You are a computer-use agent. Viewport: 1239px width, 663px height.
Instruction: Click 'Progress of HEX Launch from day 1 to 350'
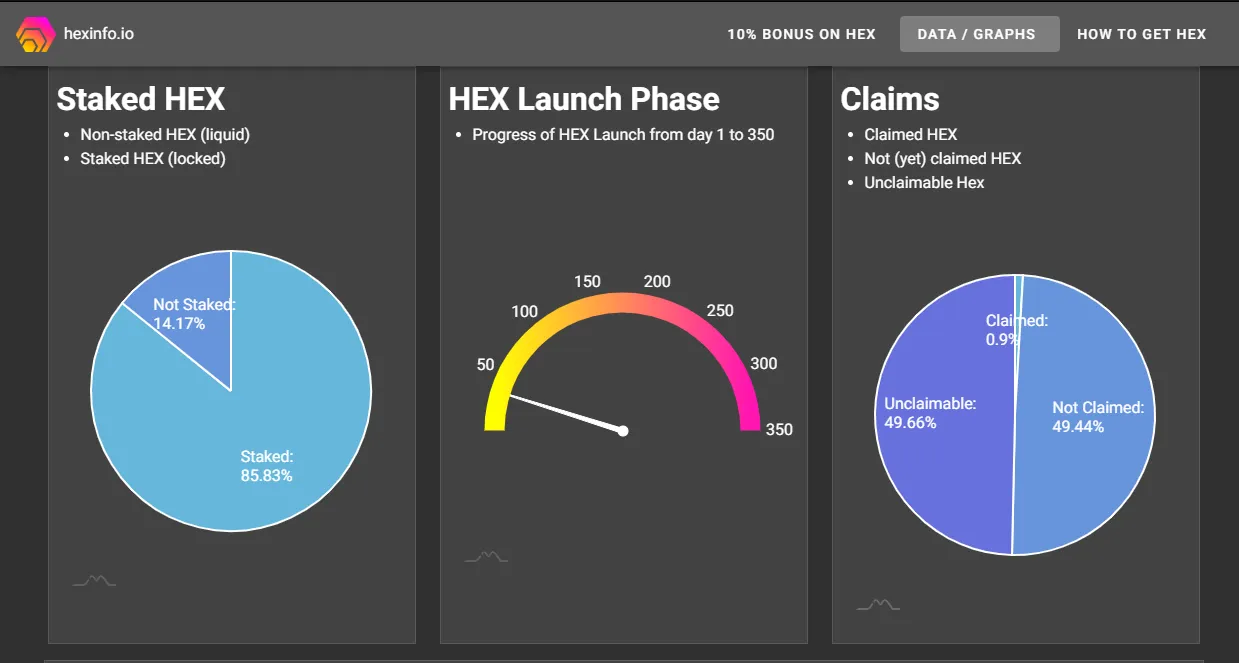pyautogui.click(x=623, y=134)
